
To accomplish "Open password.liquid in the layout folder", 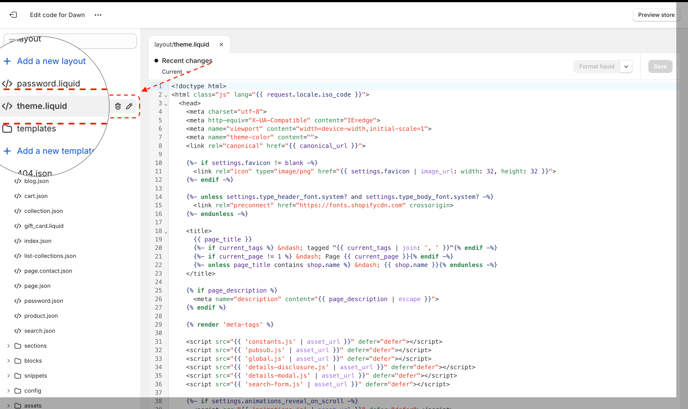I will [x=48, y=83].
